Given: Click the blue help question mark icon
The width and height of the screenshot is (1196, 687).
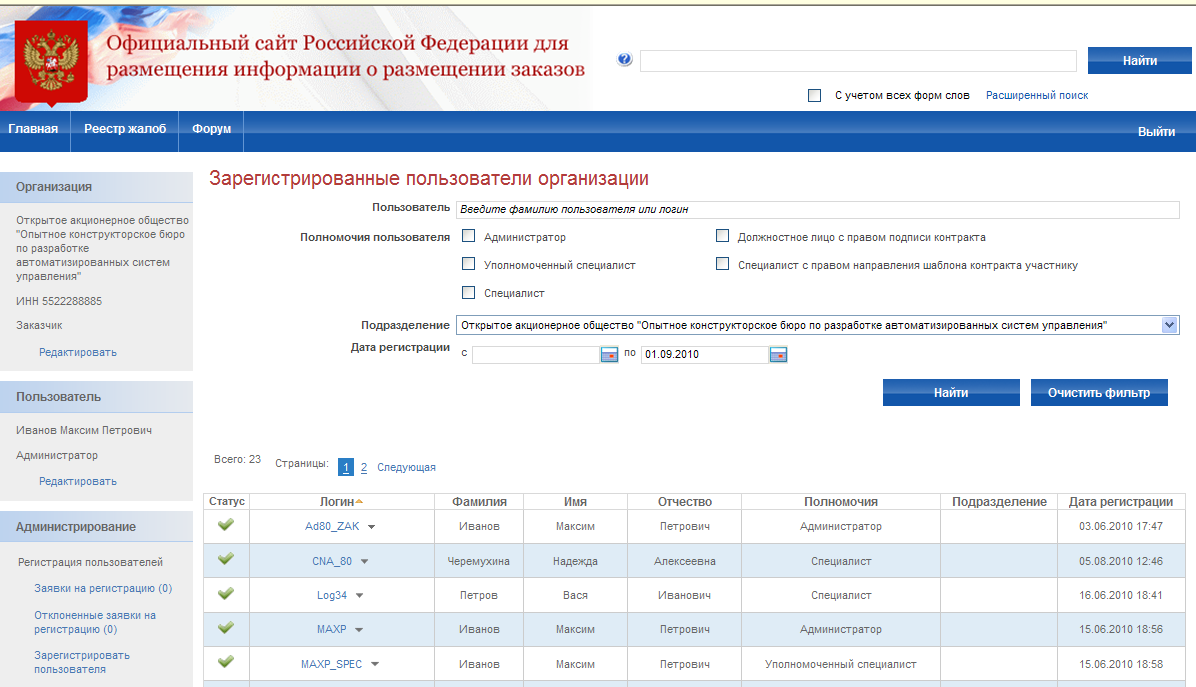Looking at the screenshot, I should [625, 59].
